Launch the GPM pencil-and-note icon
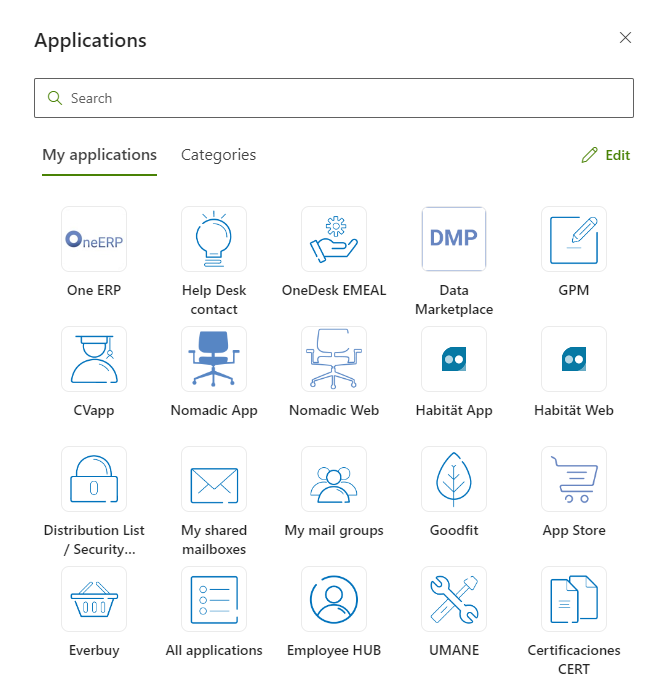Image resolution: width=668 pixels, height=685 pixels. [x=574, y=239]
